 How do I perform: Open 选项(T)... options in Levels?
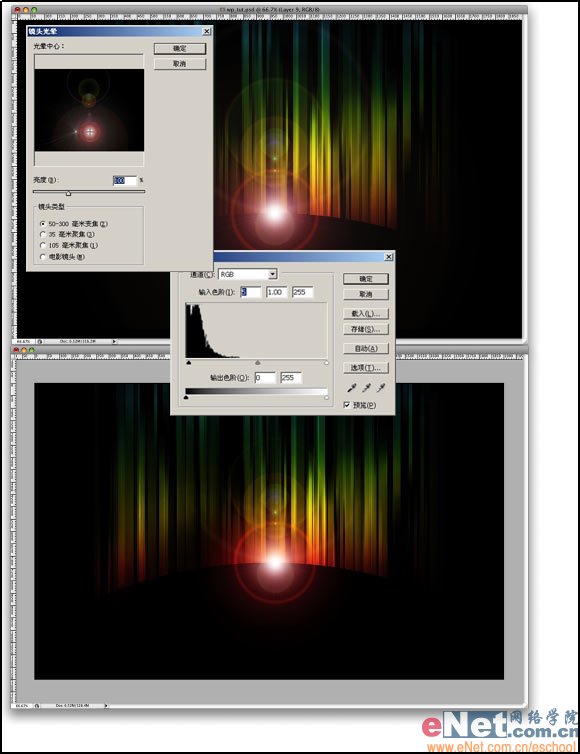[366, 368]
